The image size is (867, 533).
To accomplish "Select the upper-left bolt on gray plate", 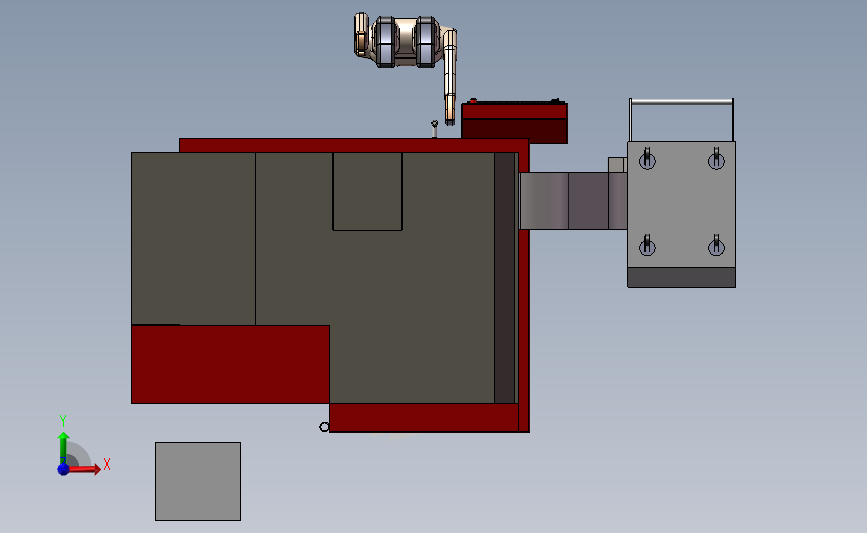I will [x=647, y=159].
